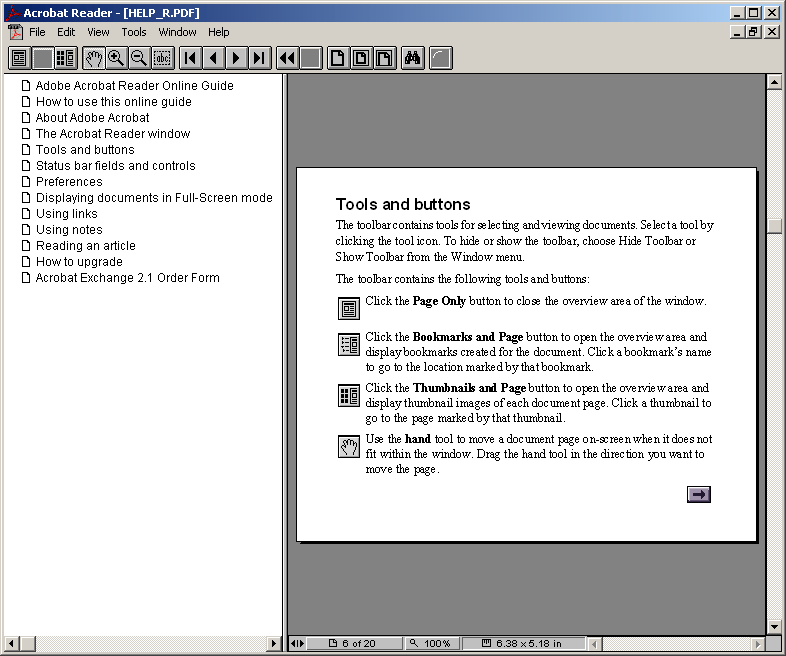Screen dimensions: 786x656
Task: Open the View menu
Action: (x=98, y=32)
